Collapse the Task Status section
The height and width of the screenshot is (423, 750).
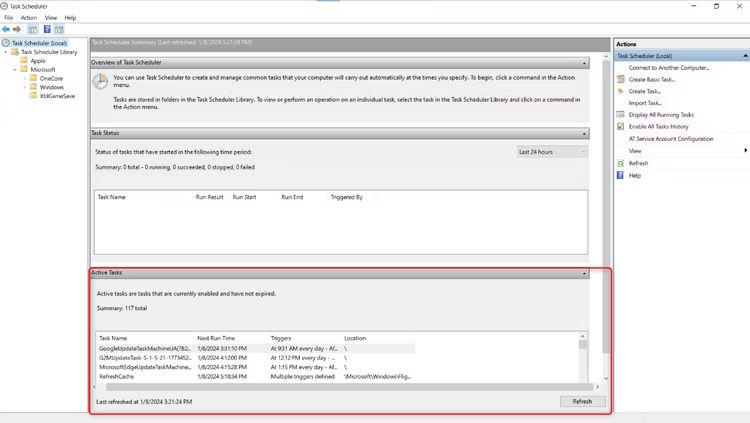[584, 134]
